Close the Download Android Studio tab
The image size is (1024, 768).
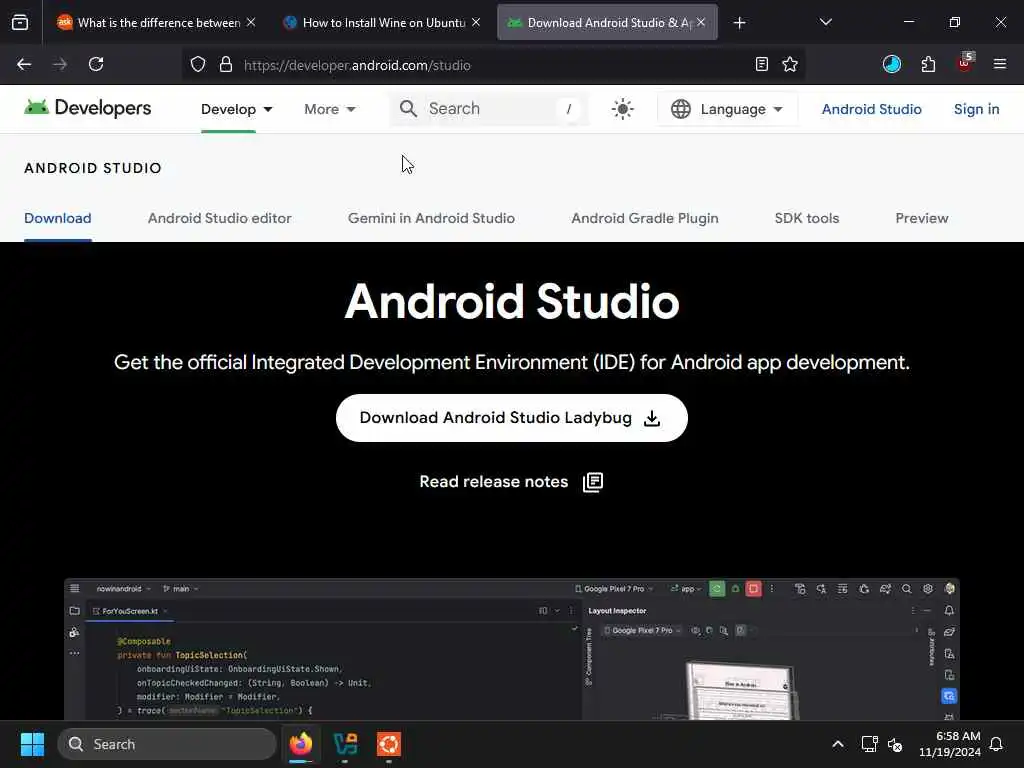pyautogui.click(x=701, y=22)
